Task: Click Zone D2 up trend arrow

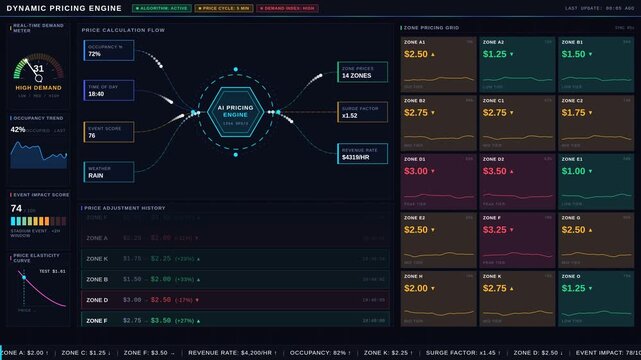Action: 512,171
